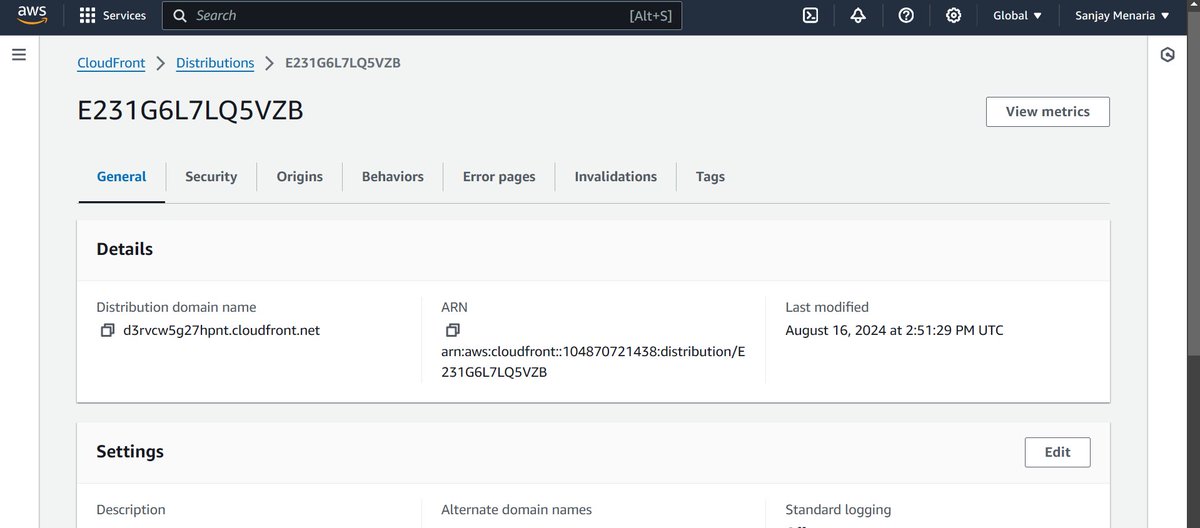Launch the CloudShell terminal icon
This screenshot has width=1200, height=528.
pos(812,16)
